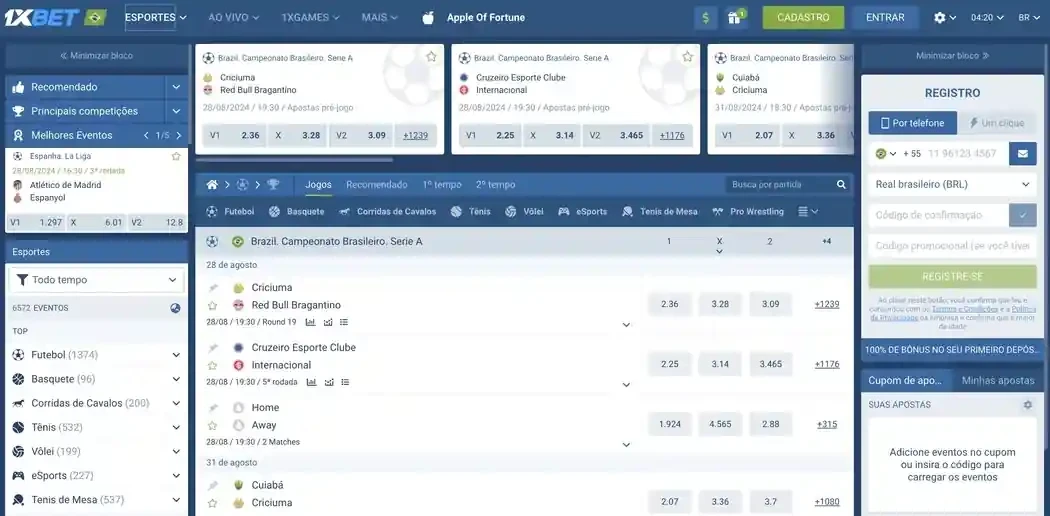This screenshot has width=1050, height=516.
Task: Click the globe icon beside 6572 Eventos
Action: coord(175,309)
